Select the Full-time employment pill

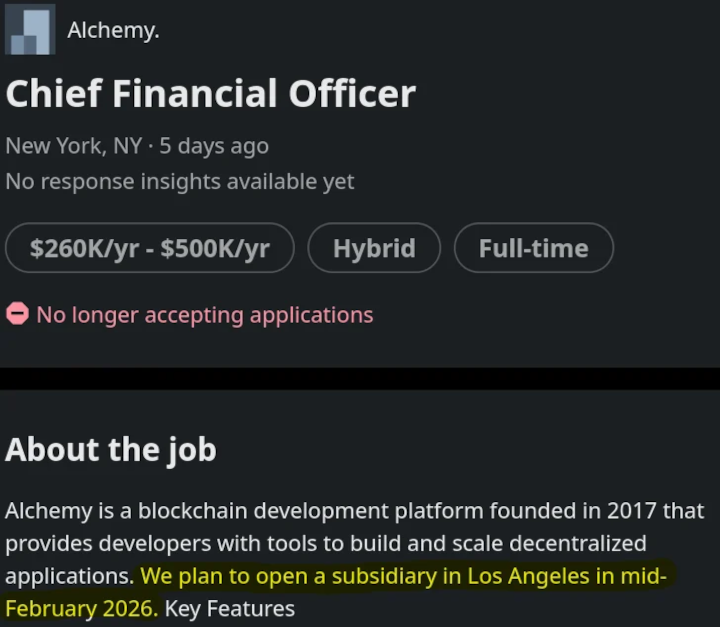[533, 248]
